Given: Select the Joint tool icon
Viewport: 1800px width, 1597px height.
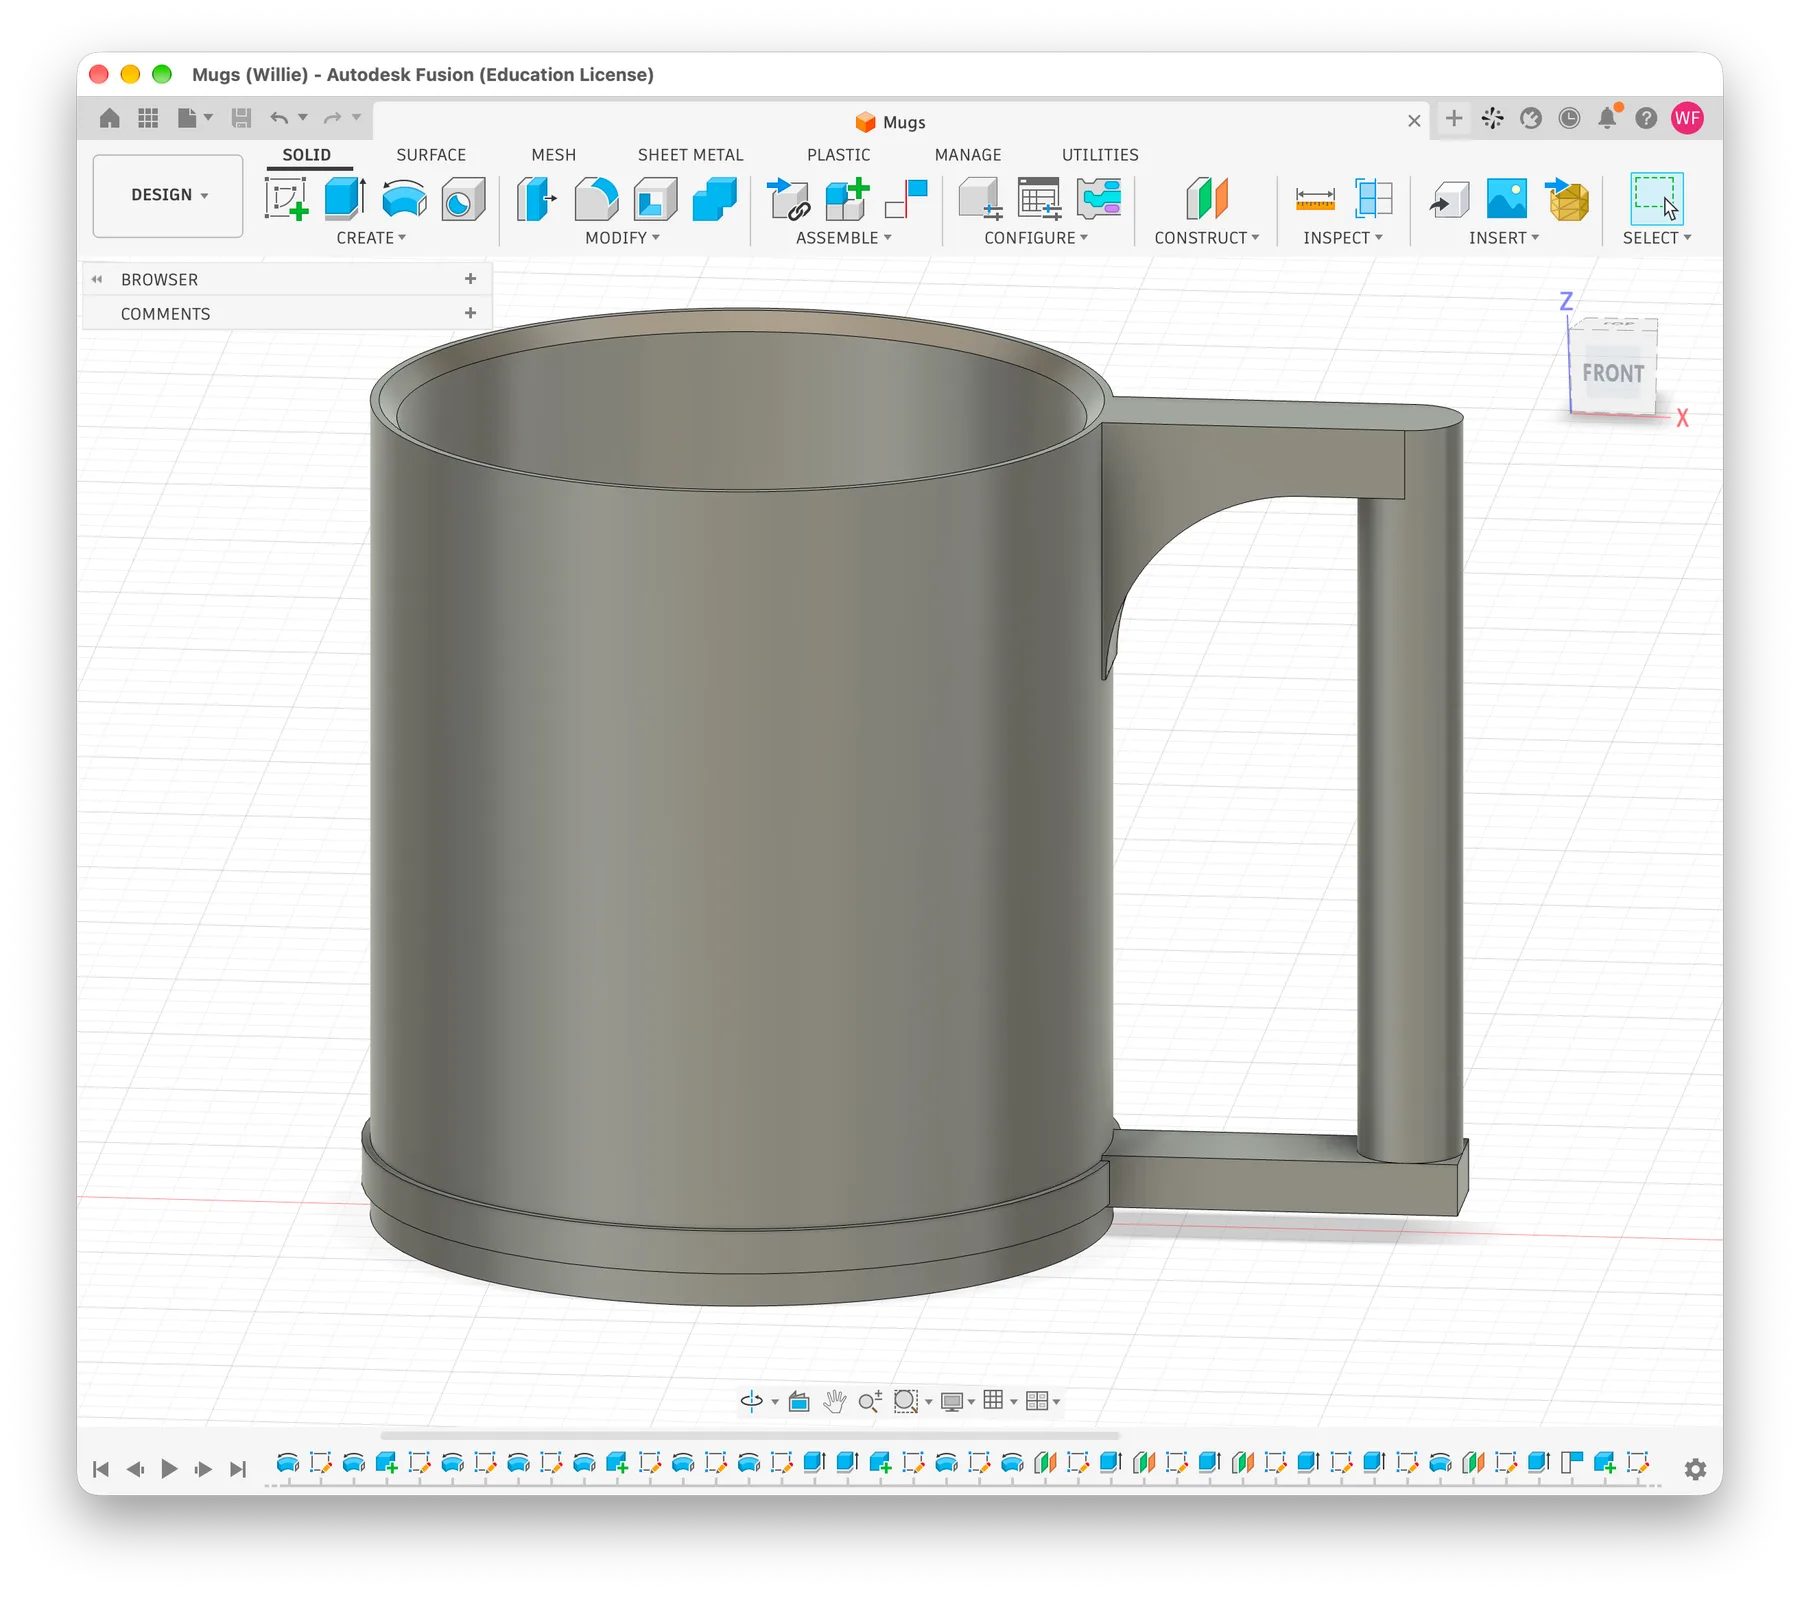Looking at the screenshot, I should click(906, 198).
